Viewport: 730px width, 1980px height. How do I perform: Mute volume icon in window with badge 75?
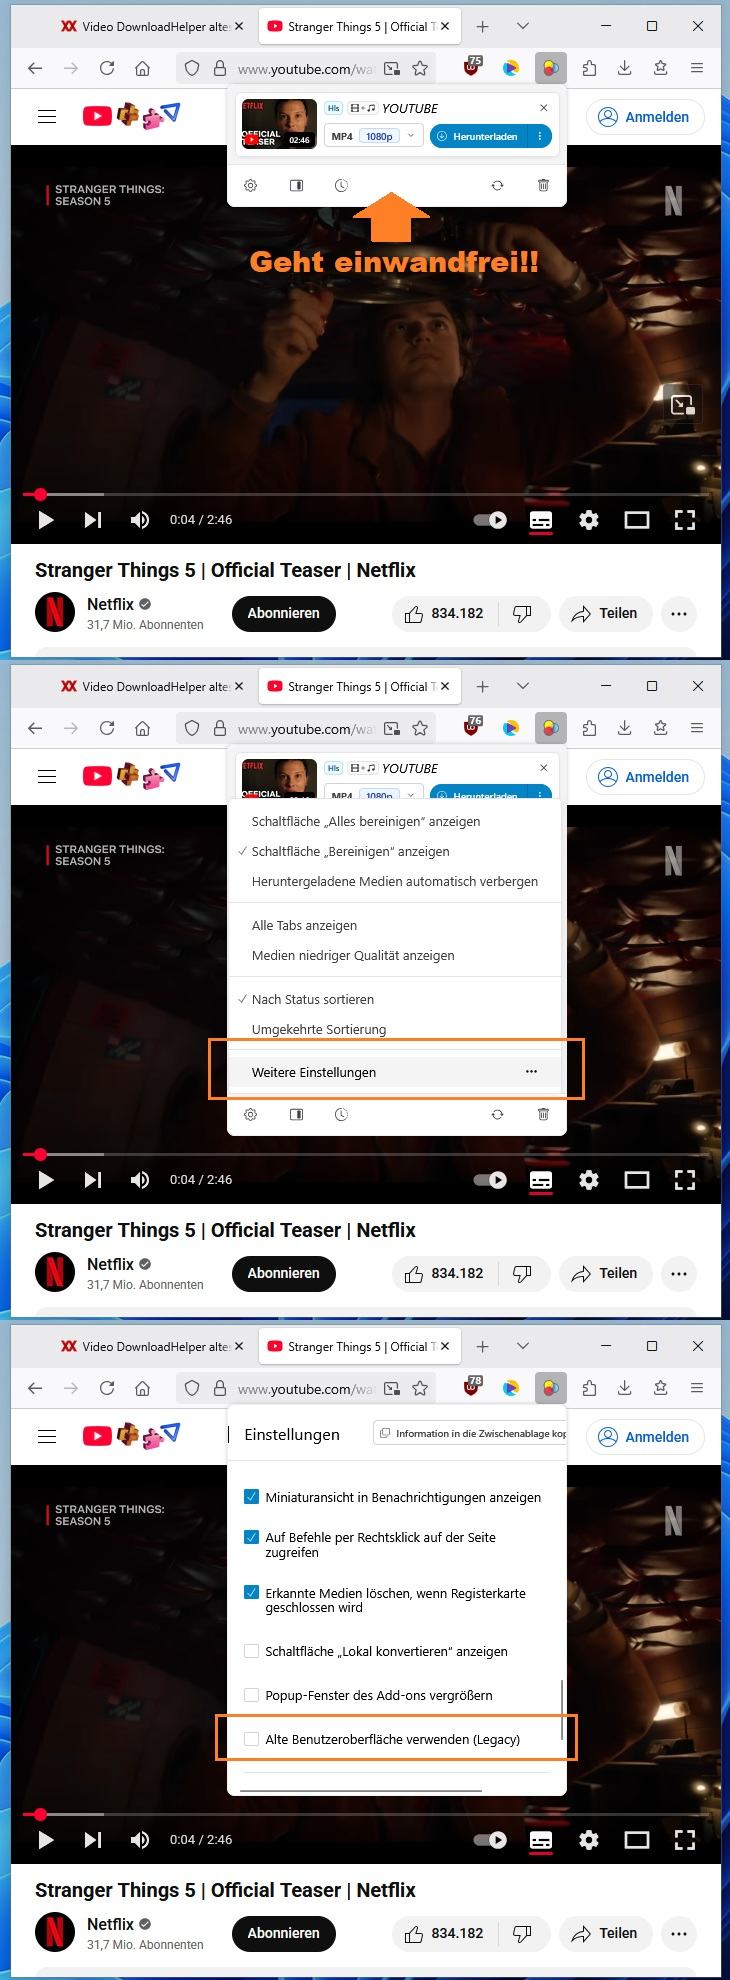point(140,520)
